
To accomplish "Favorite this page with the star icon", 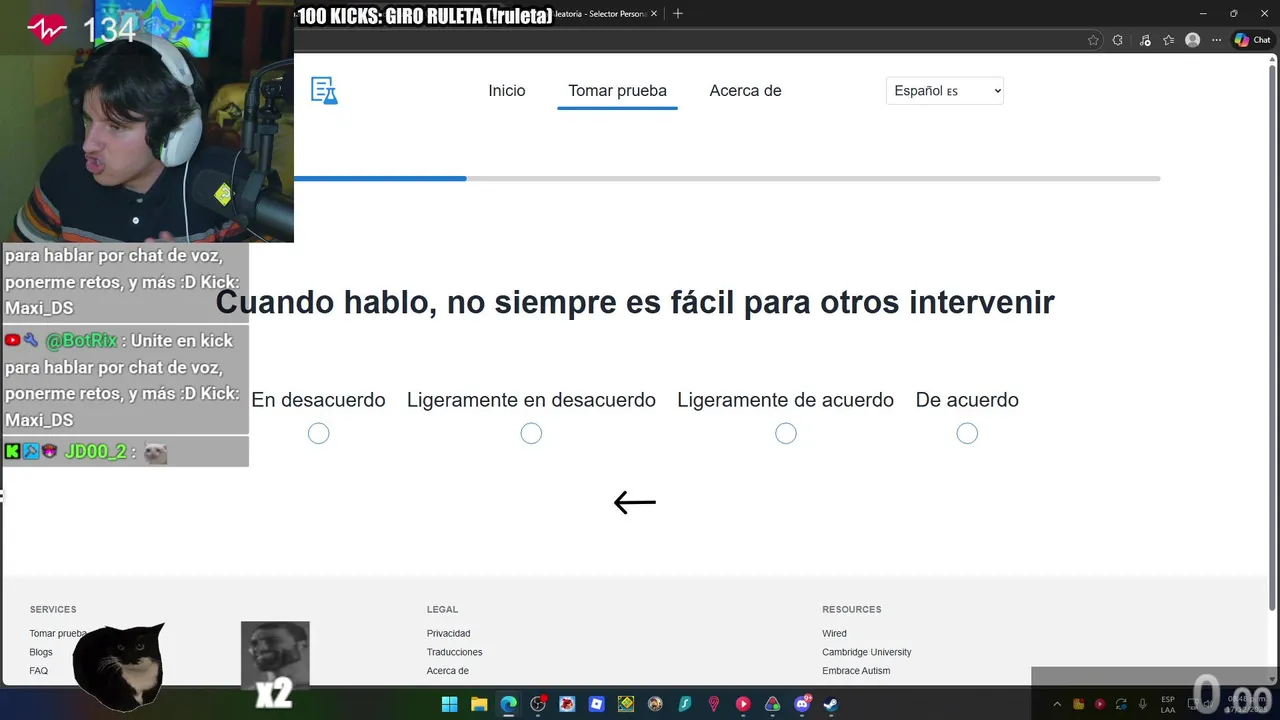I will click(1093, 40).
